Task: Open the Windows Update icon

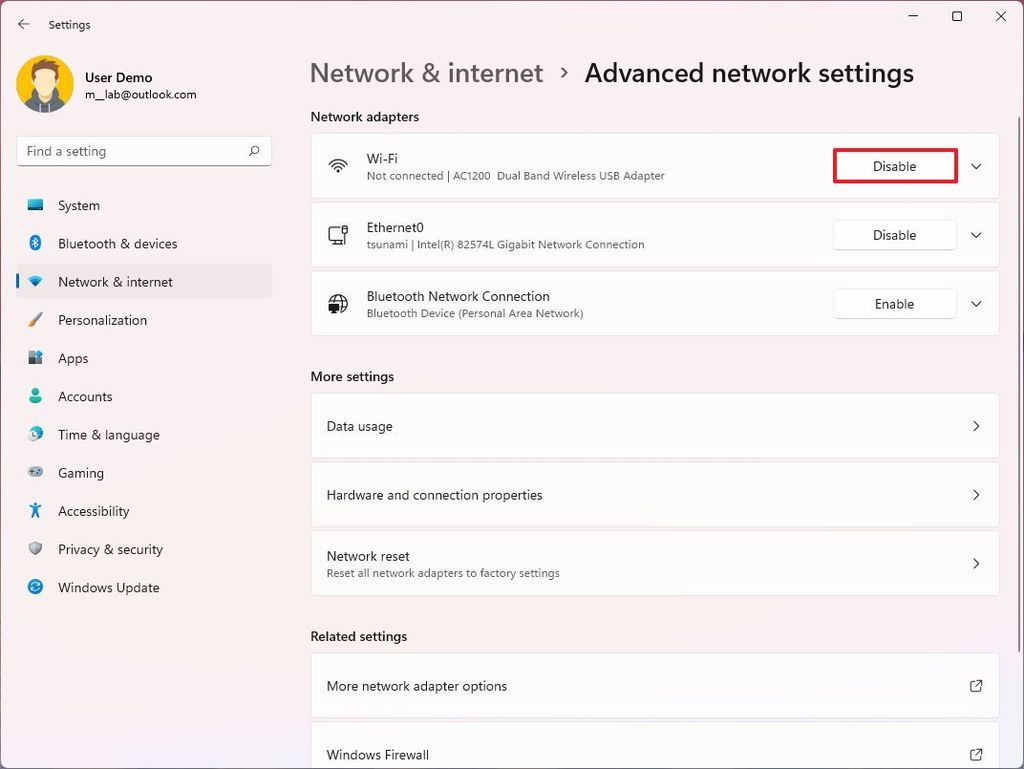Action: (x=34, y=588)
